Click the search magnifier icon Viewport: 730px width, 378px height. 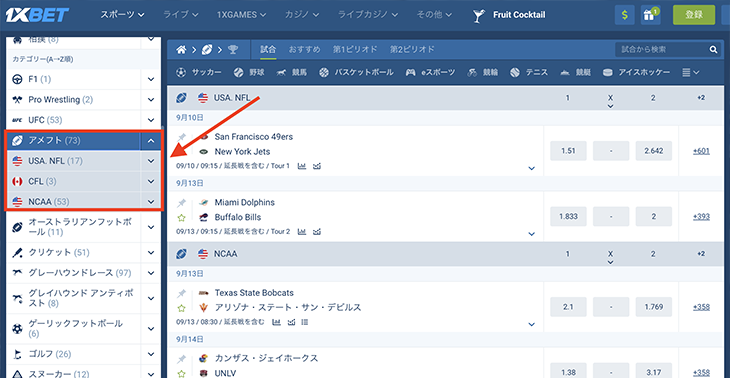click(713, 49)
